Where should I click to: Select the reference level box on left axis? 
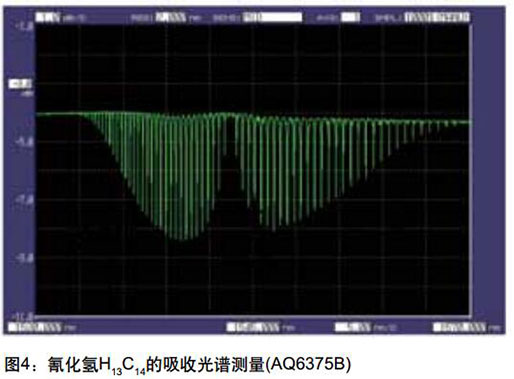pos(20,84)
